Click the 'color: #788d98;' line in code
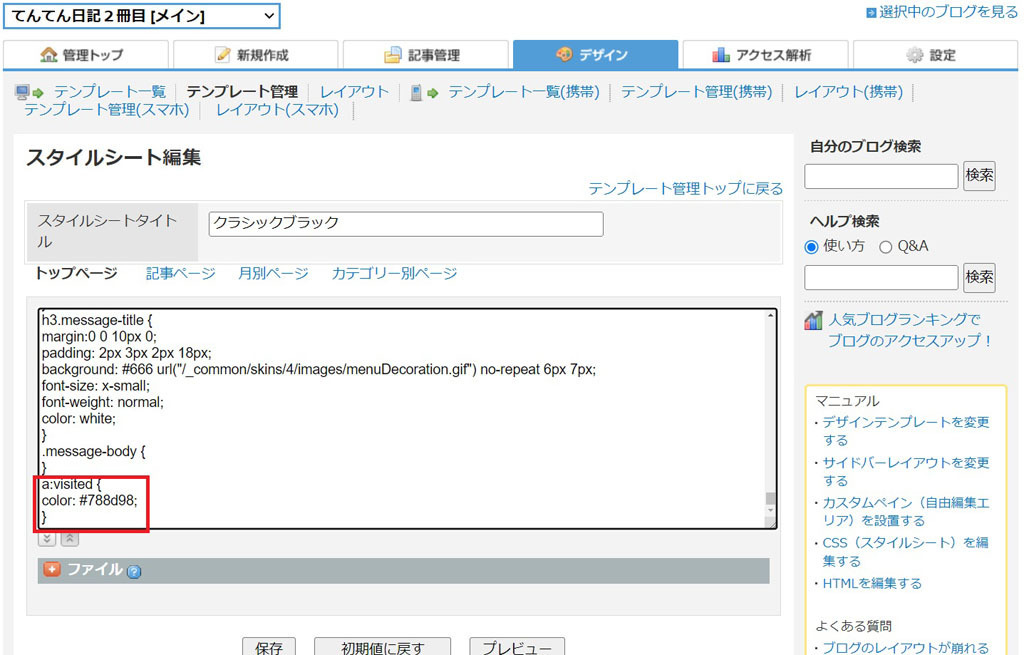Viewport: 1024px width, 655px height. point(89,501)
